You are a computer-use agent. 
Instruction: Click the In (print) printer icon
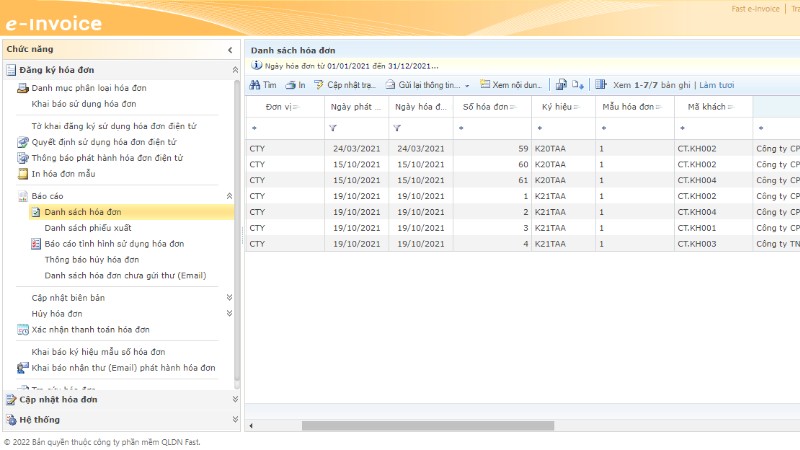click(290, 85)
